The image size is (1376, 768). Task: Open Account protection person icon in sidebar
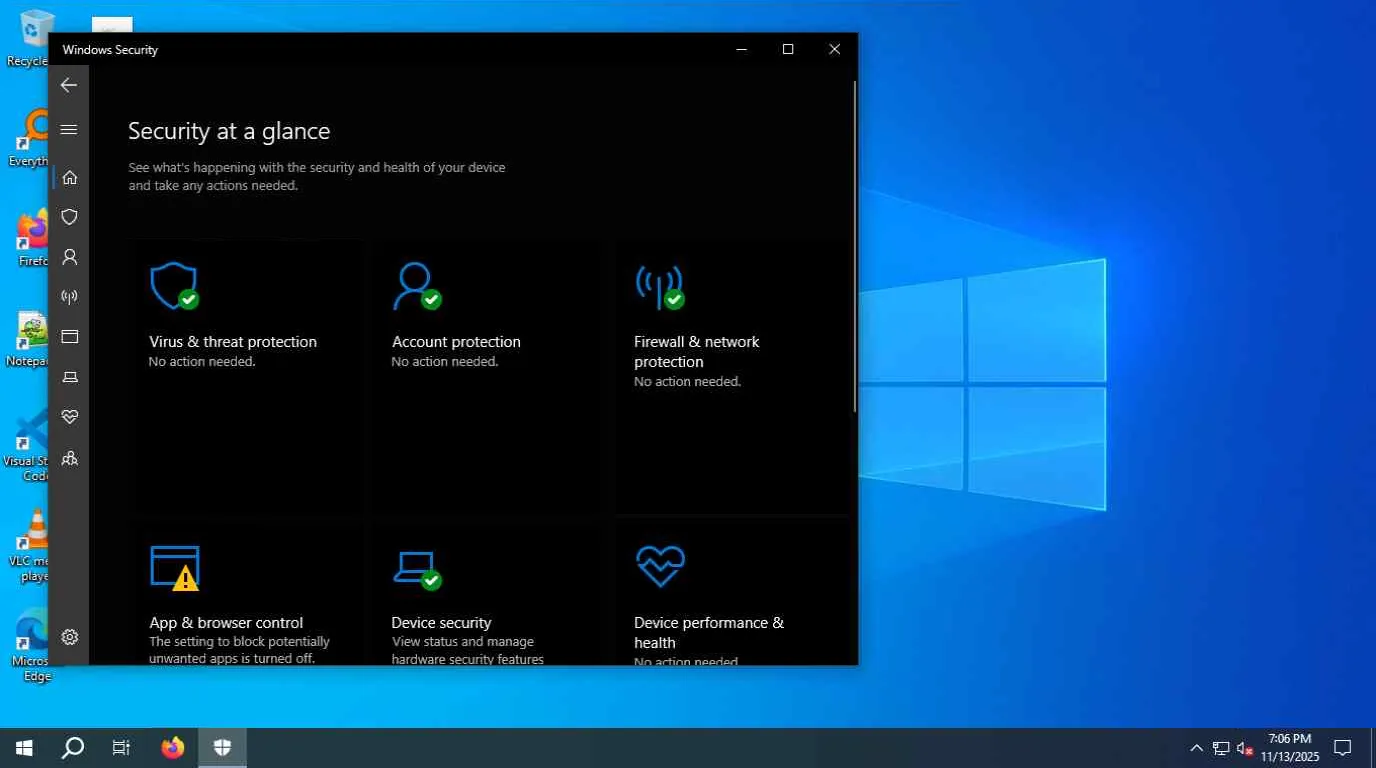[69, 257]
